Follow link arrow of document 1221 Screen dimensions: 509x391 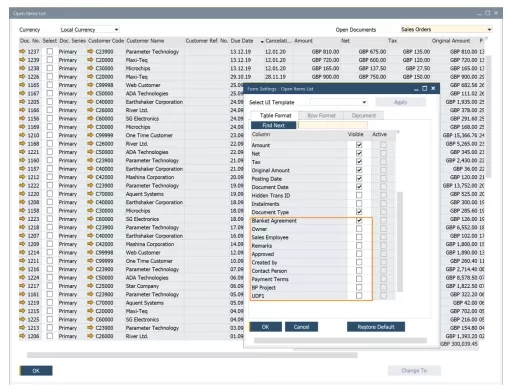pyautogui.click(x=22, y=152)
